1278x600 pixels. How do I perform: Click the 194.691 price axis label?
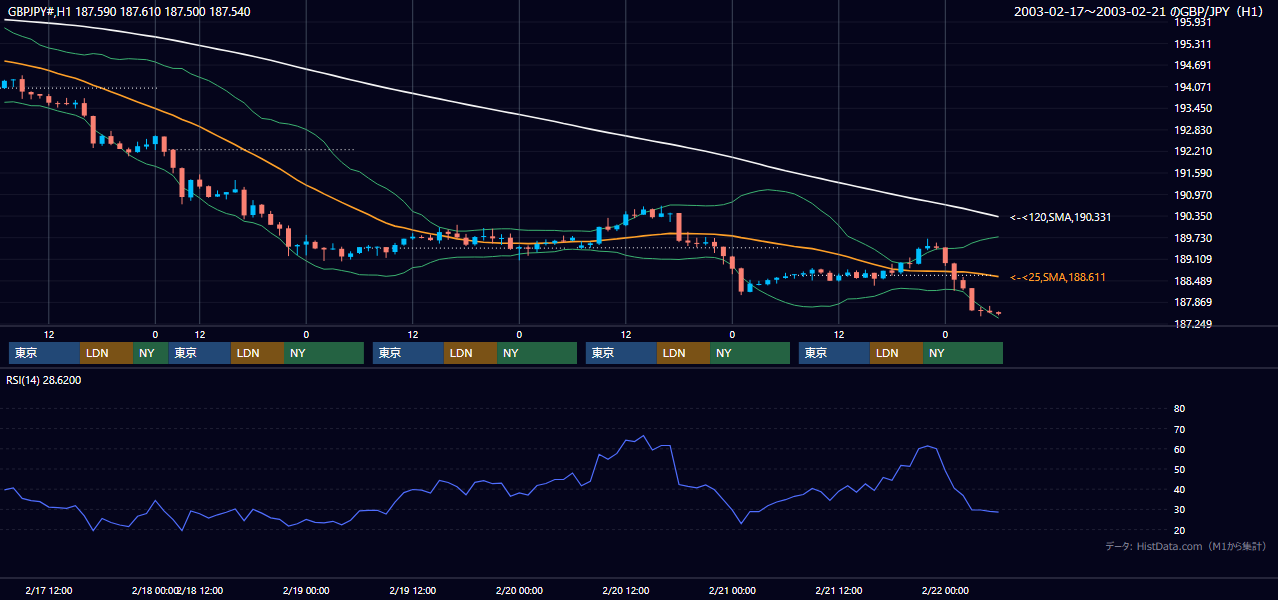pyautogui.click(x=1192, y=65)
